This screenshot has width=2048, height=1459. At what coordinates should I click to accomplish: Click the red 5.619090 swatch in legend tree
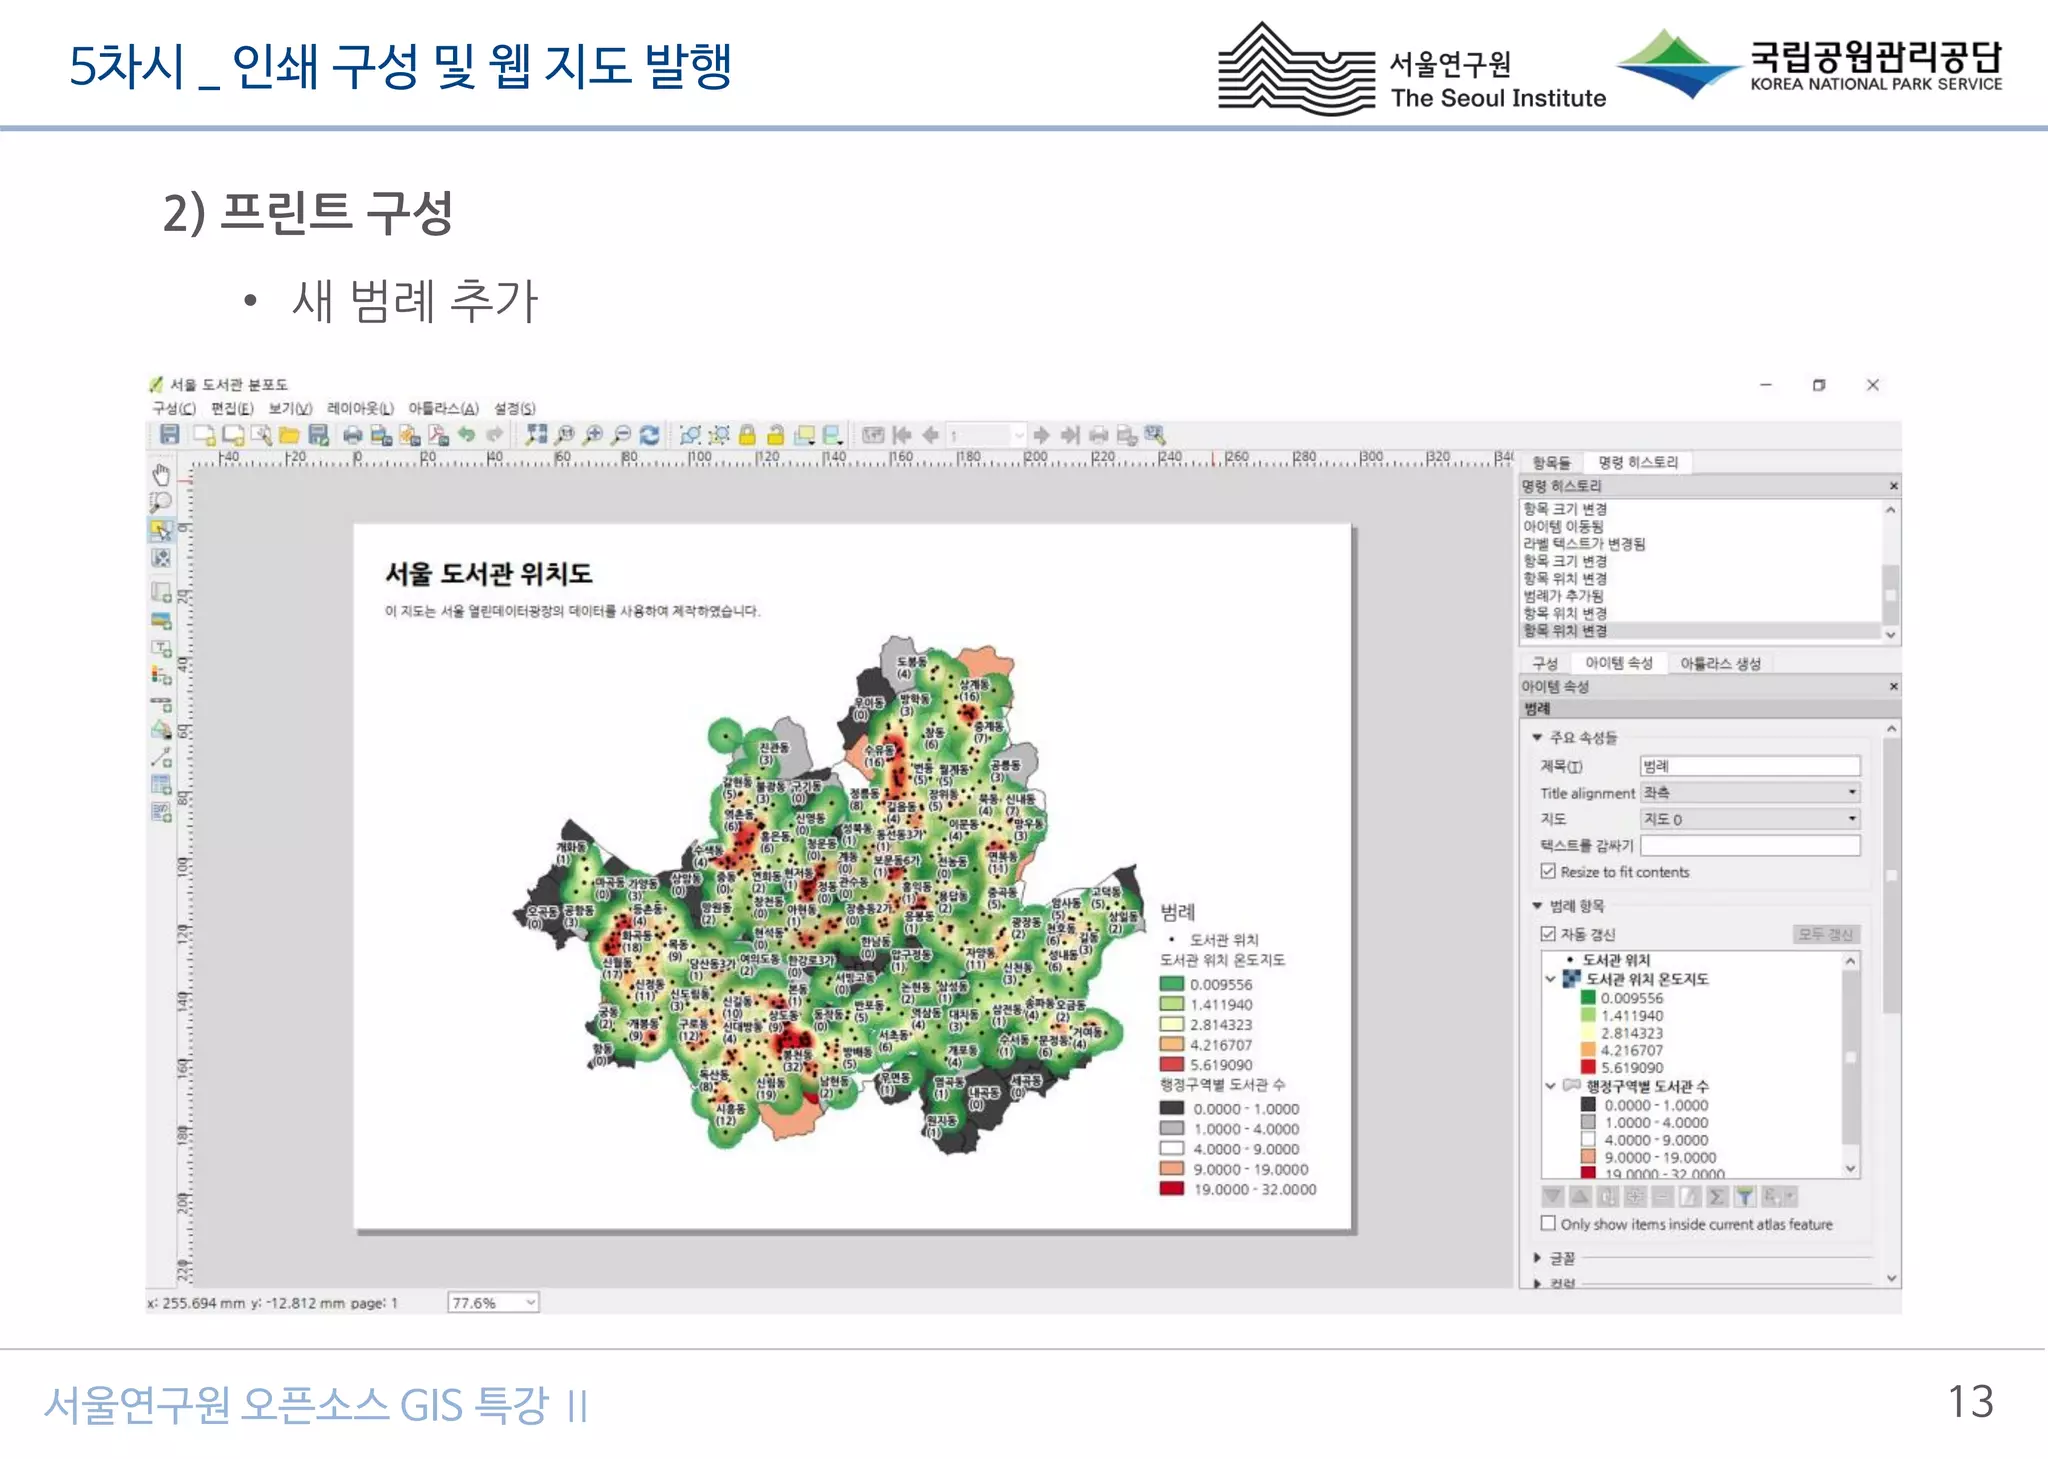(x=1588, y=1067)
